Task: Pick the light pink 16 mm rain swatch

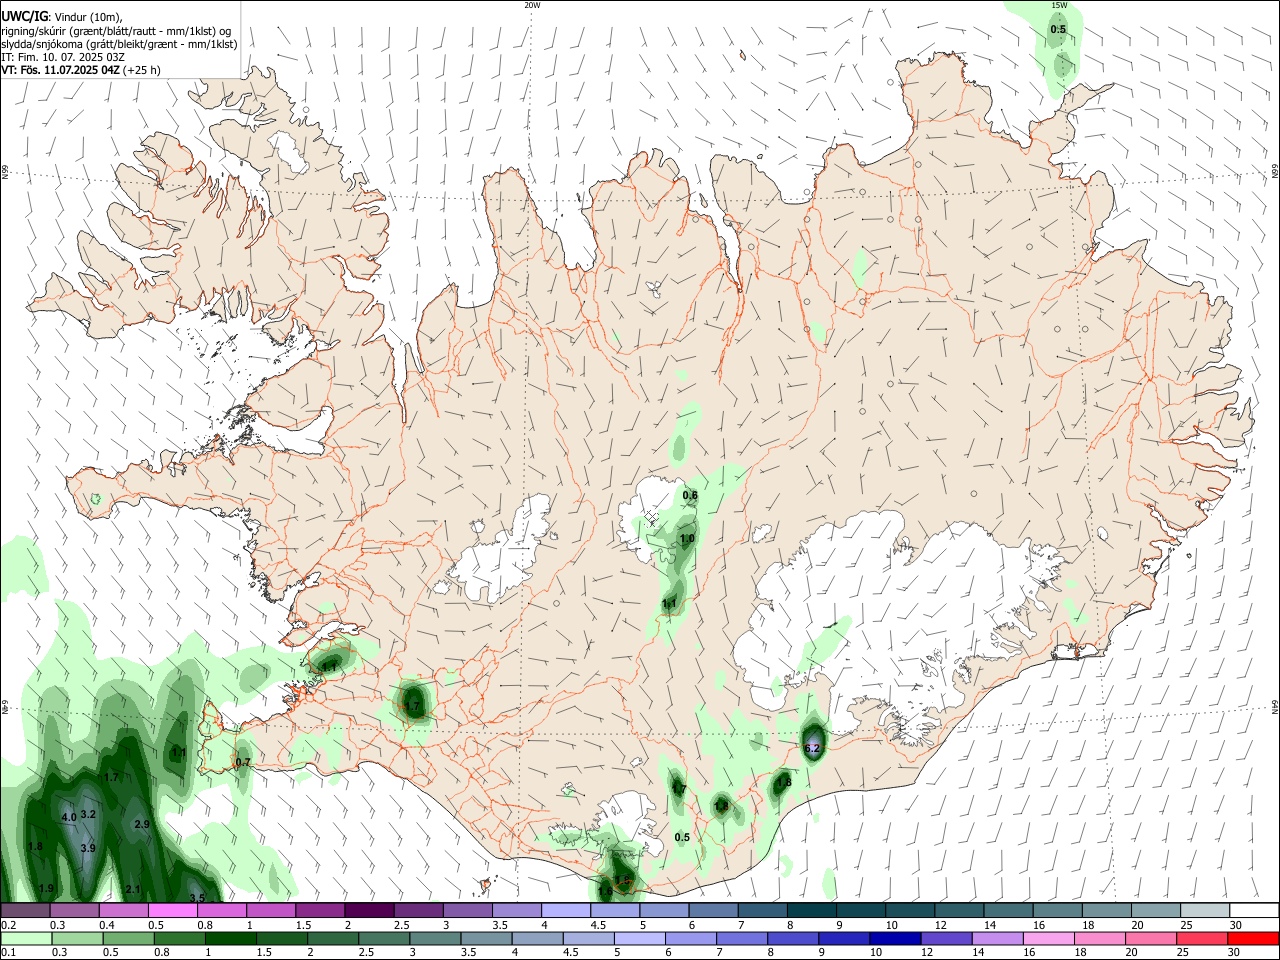Action: click(1048, 939)
